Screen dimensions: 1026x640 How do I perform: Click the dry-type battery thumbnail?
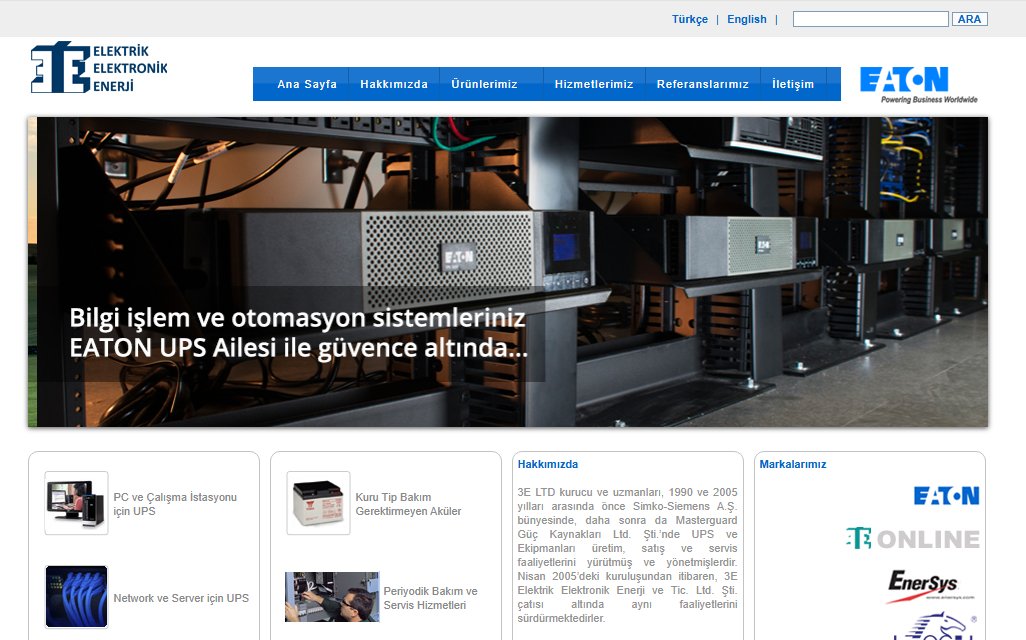coord(319,503)
